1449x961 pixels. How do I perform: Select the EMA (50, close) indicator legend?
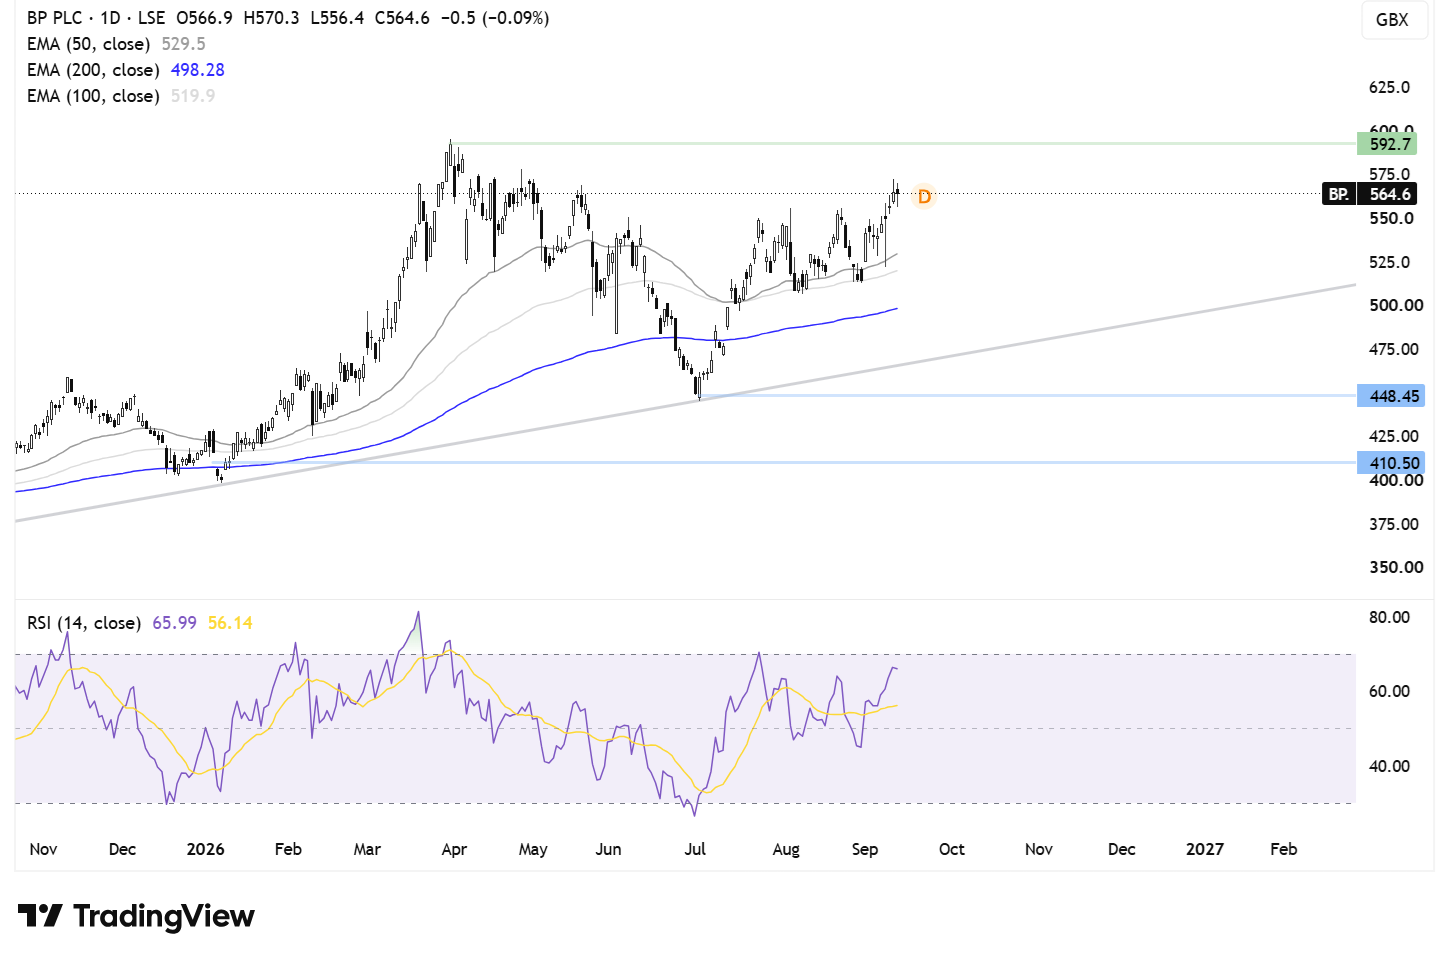[89, 44]
